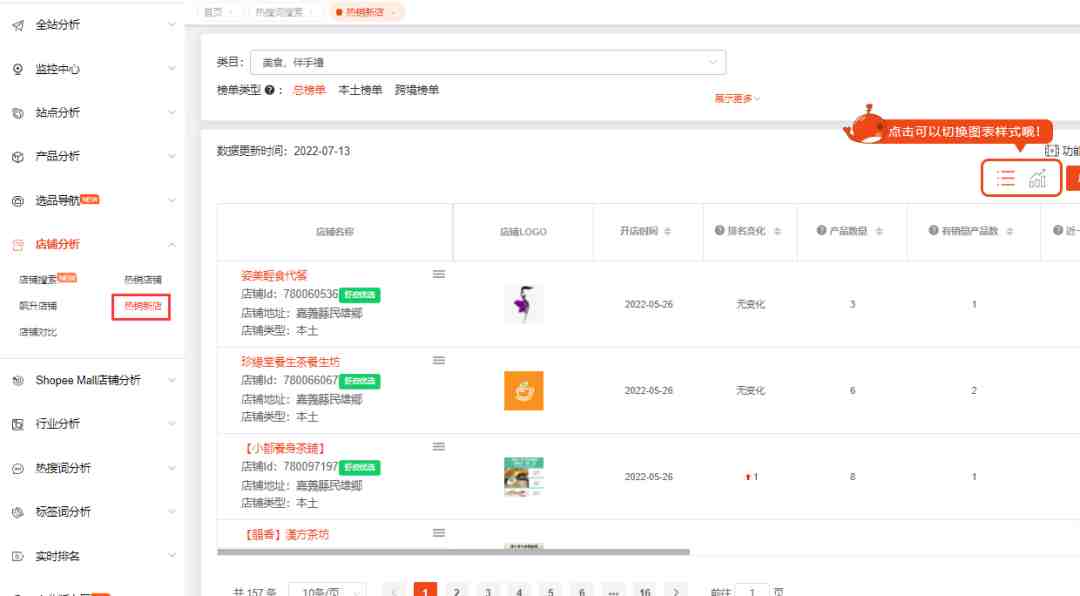Image resolution: width=1080 pixels, height=596 pixels.
Task: Click the help icon beside 产品数量 header
Action: 821,231
